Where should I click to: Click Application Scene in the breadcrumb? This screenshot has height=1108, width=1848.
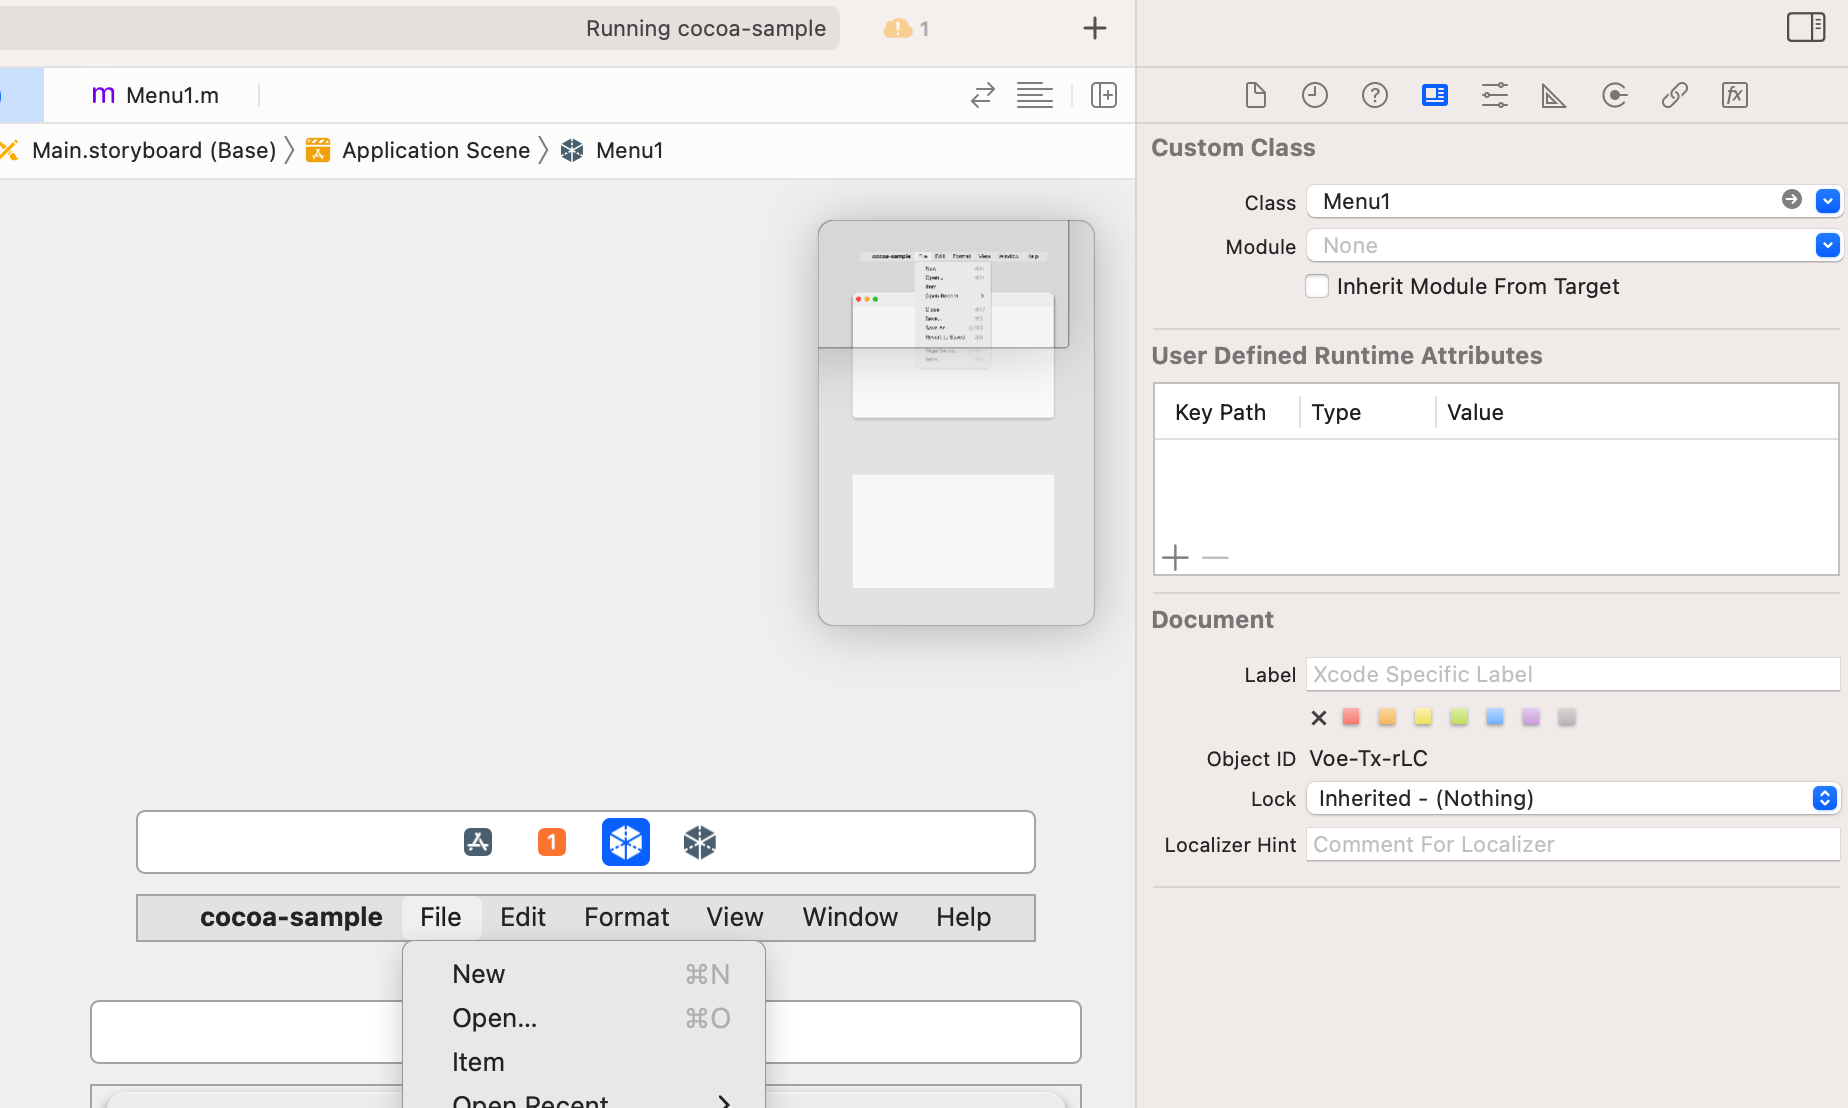[435, 150]
